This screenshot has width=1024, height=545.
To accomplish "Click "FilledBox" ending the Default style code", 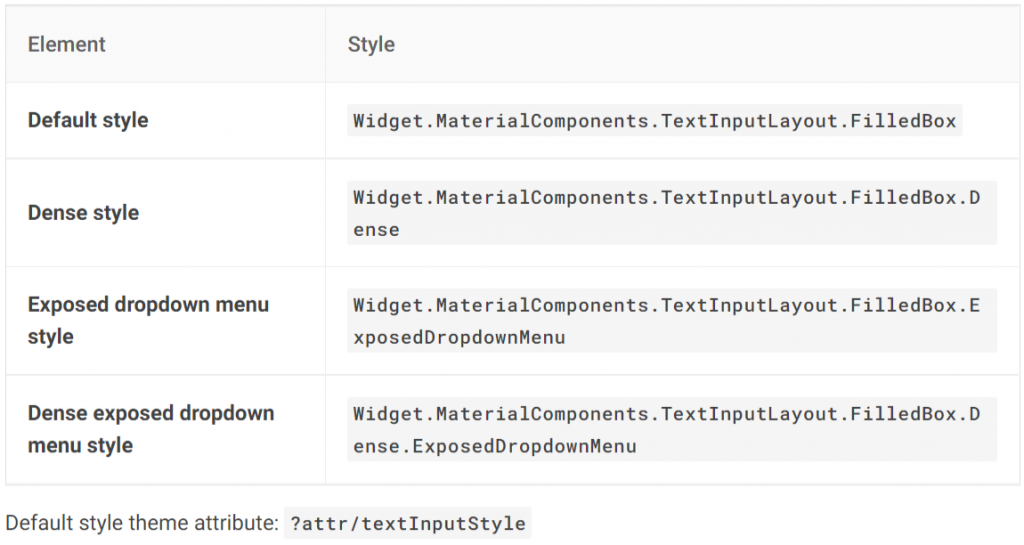I will coord(903,121).
